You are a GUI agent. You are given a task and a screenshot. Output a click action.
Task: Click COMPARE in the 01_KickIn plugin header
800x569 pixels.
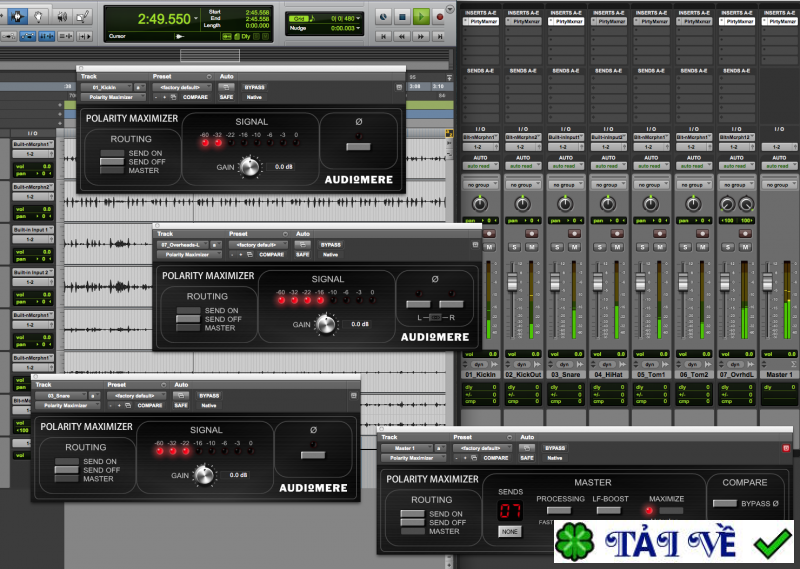[194, 97]
